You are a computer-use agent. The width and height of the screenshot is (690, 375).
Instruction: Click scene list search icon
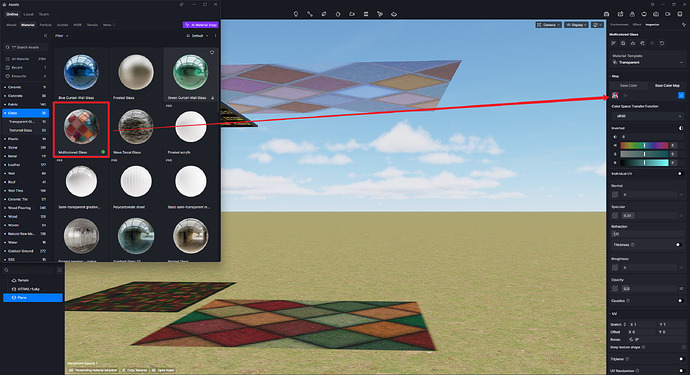(x=6, y=270)
